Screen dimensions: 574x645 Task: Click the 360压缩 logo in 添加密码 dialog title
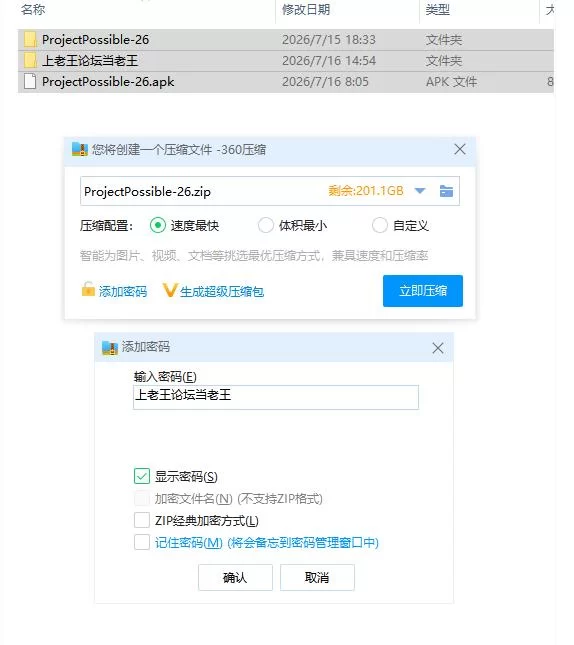click(110, 348)
